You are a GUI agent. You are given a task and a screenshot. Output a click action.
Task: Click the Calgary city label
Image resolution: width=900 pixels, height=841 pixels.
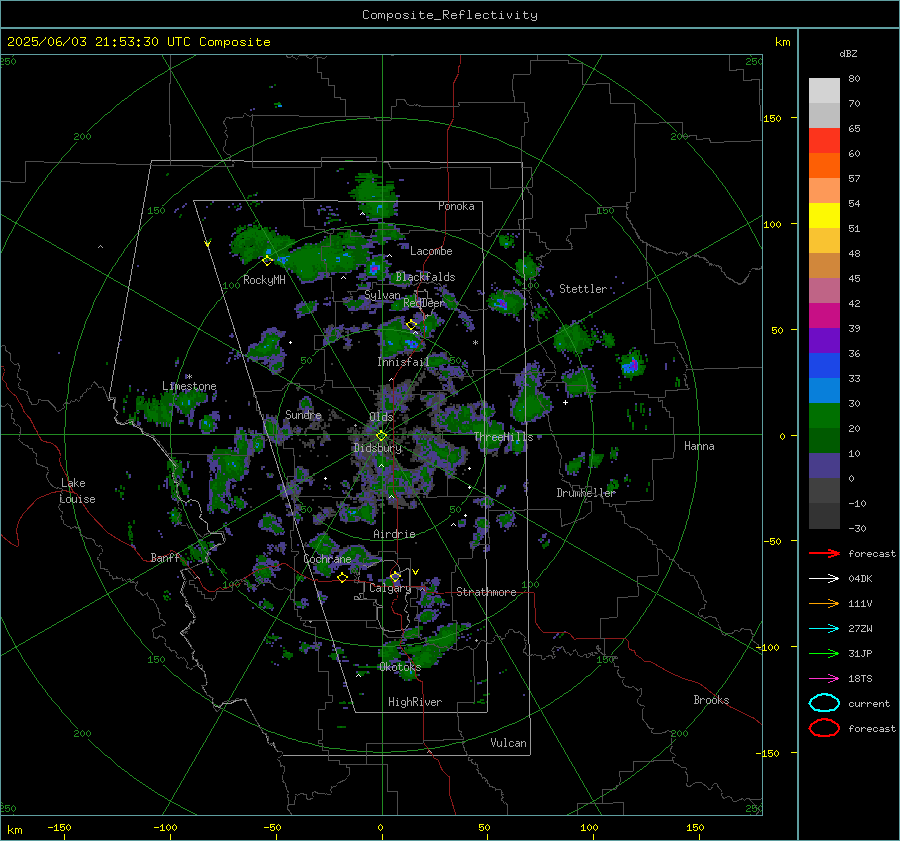click(x=390, y=588)
